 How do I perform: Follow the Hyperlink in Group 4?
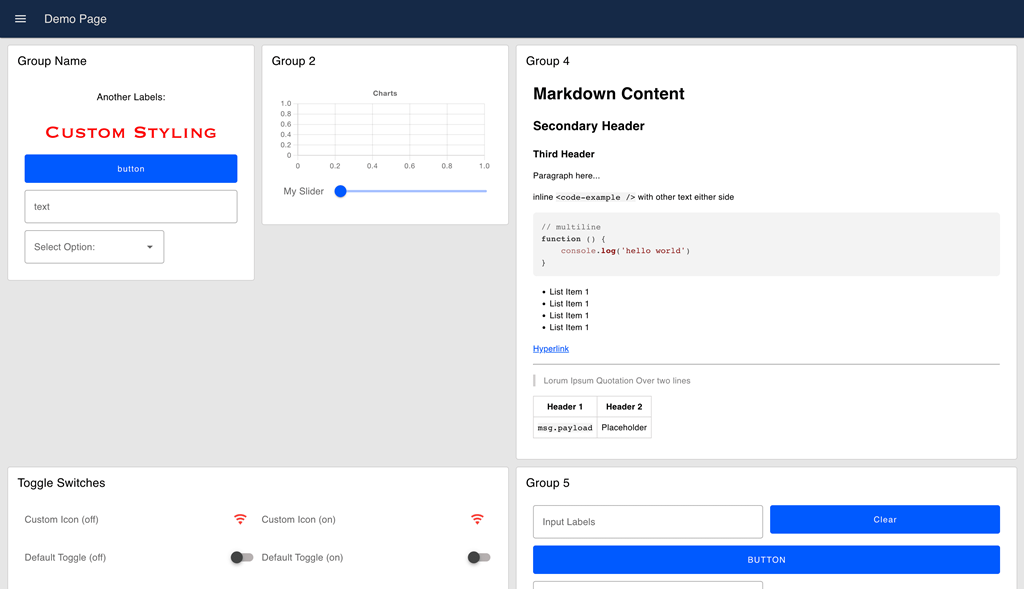tap(551, 348)
